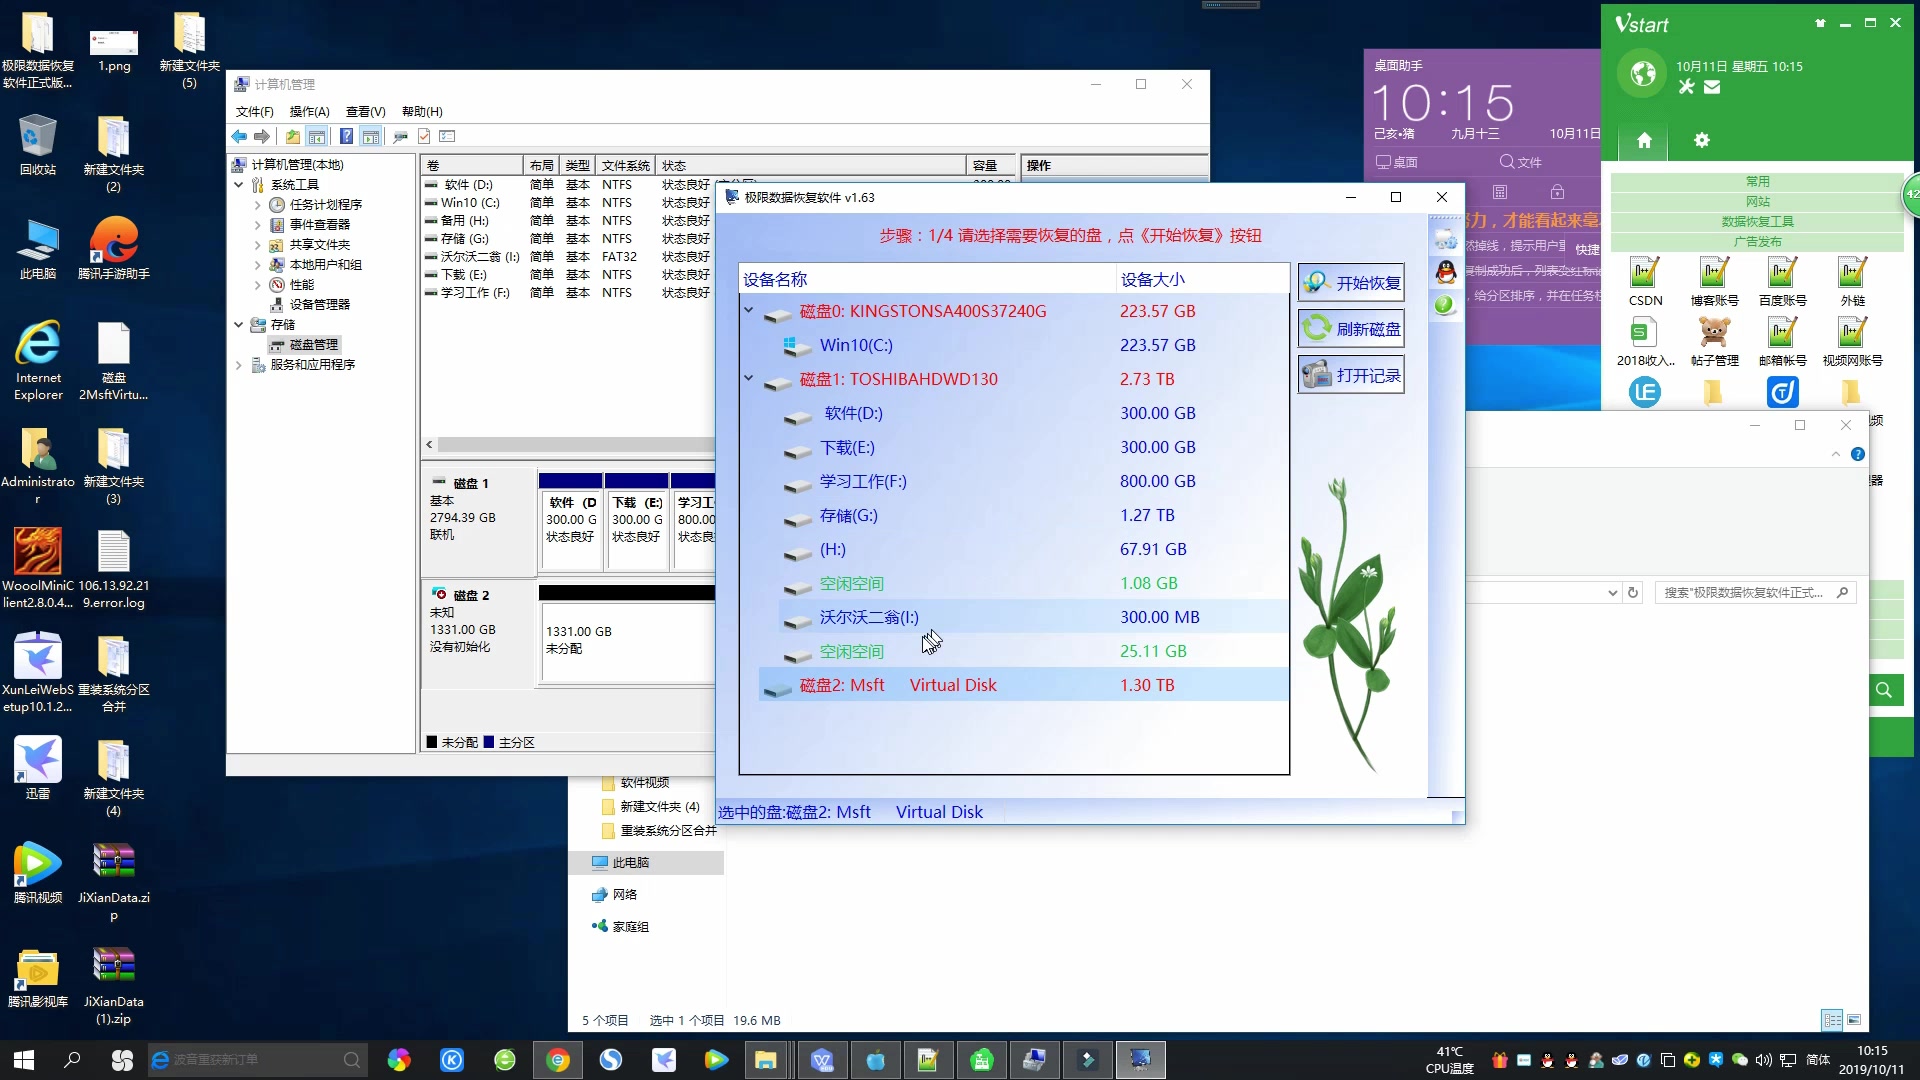
Task: Expand the 事件查看器 tree node
Action: [257, 224]
